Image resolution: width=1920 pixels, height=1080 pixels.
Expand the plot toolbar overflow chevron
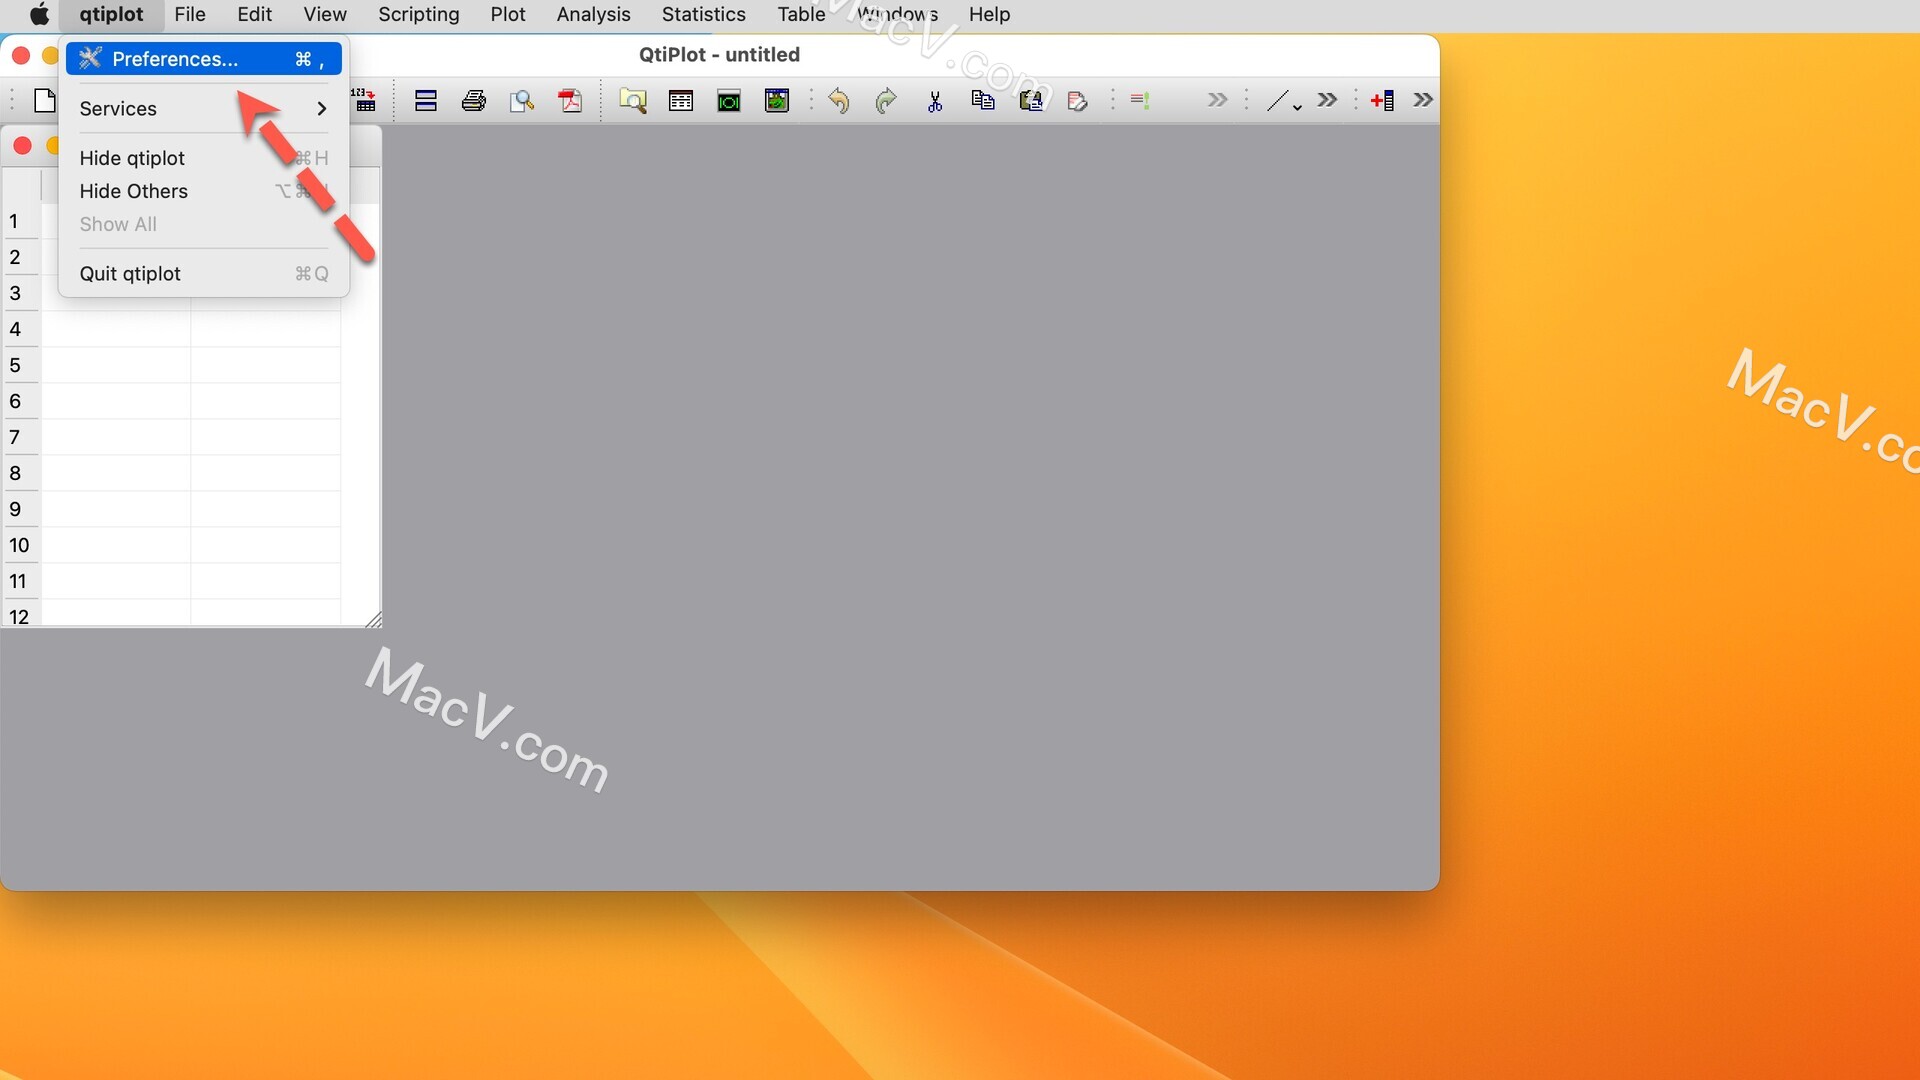coord(1327,100)
